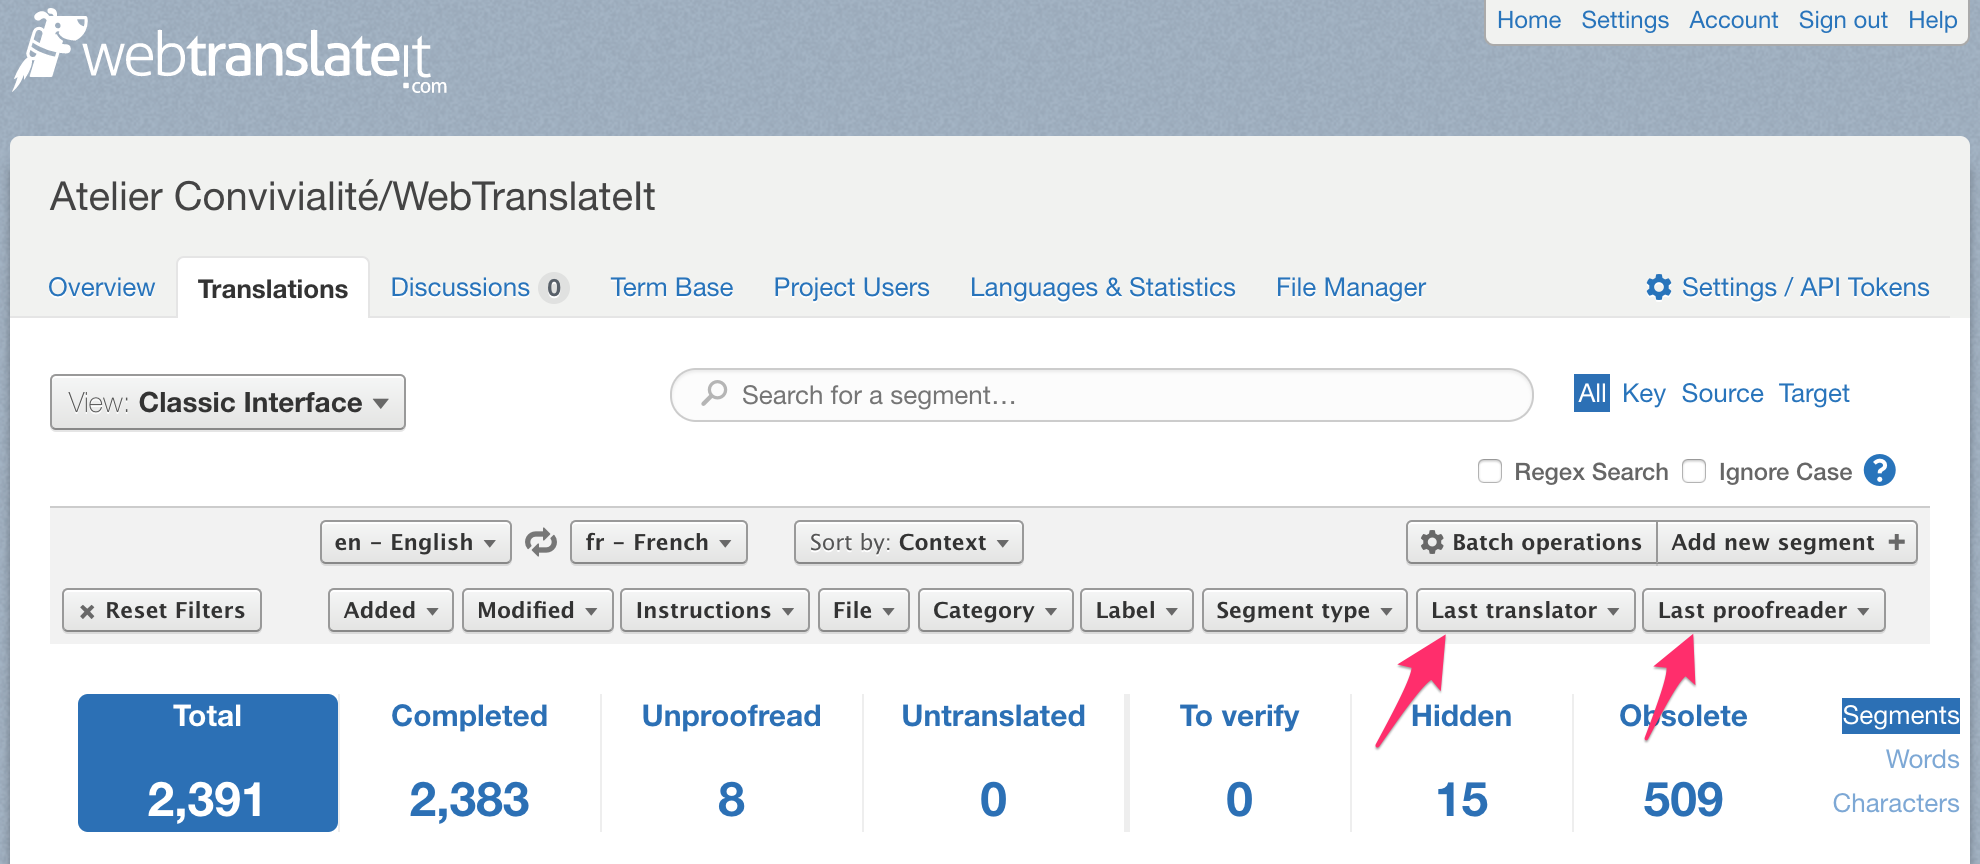Click the swap languages arrows icon

pyautogui.click(x=541, y=542)
